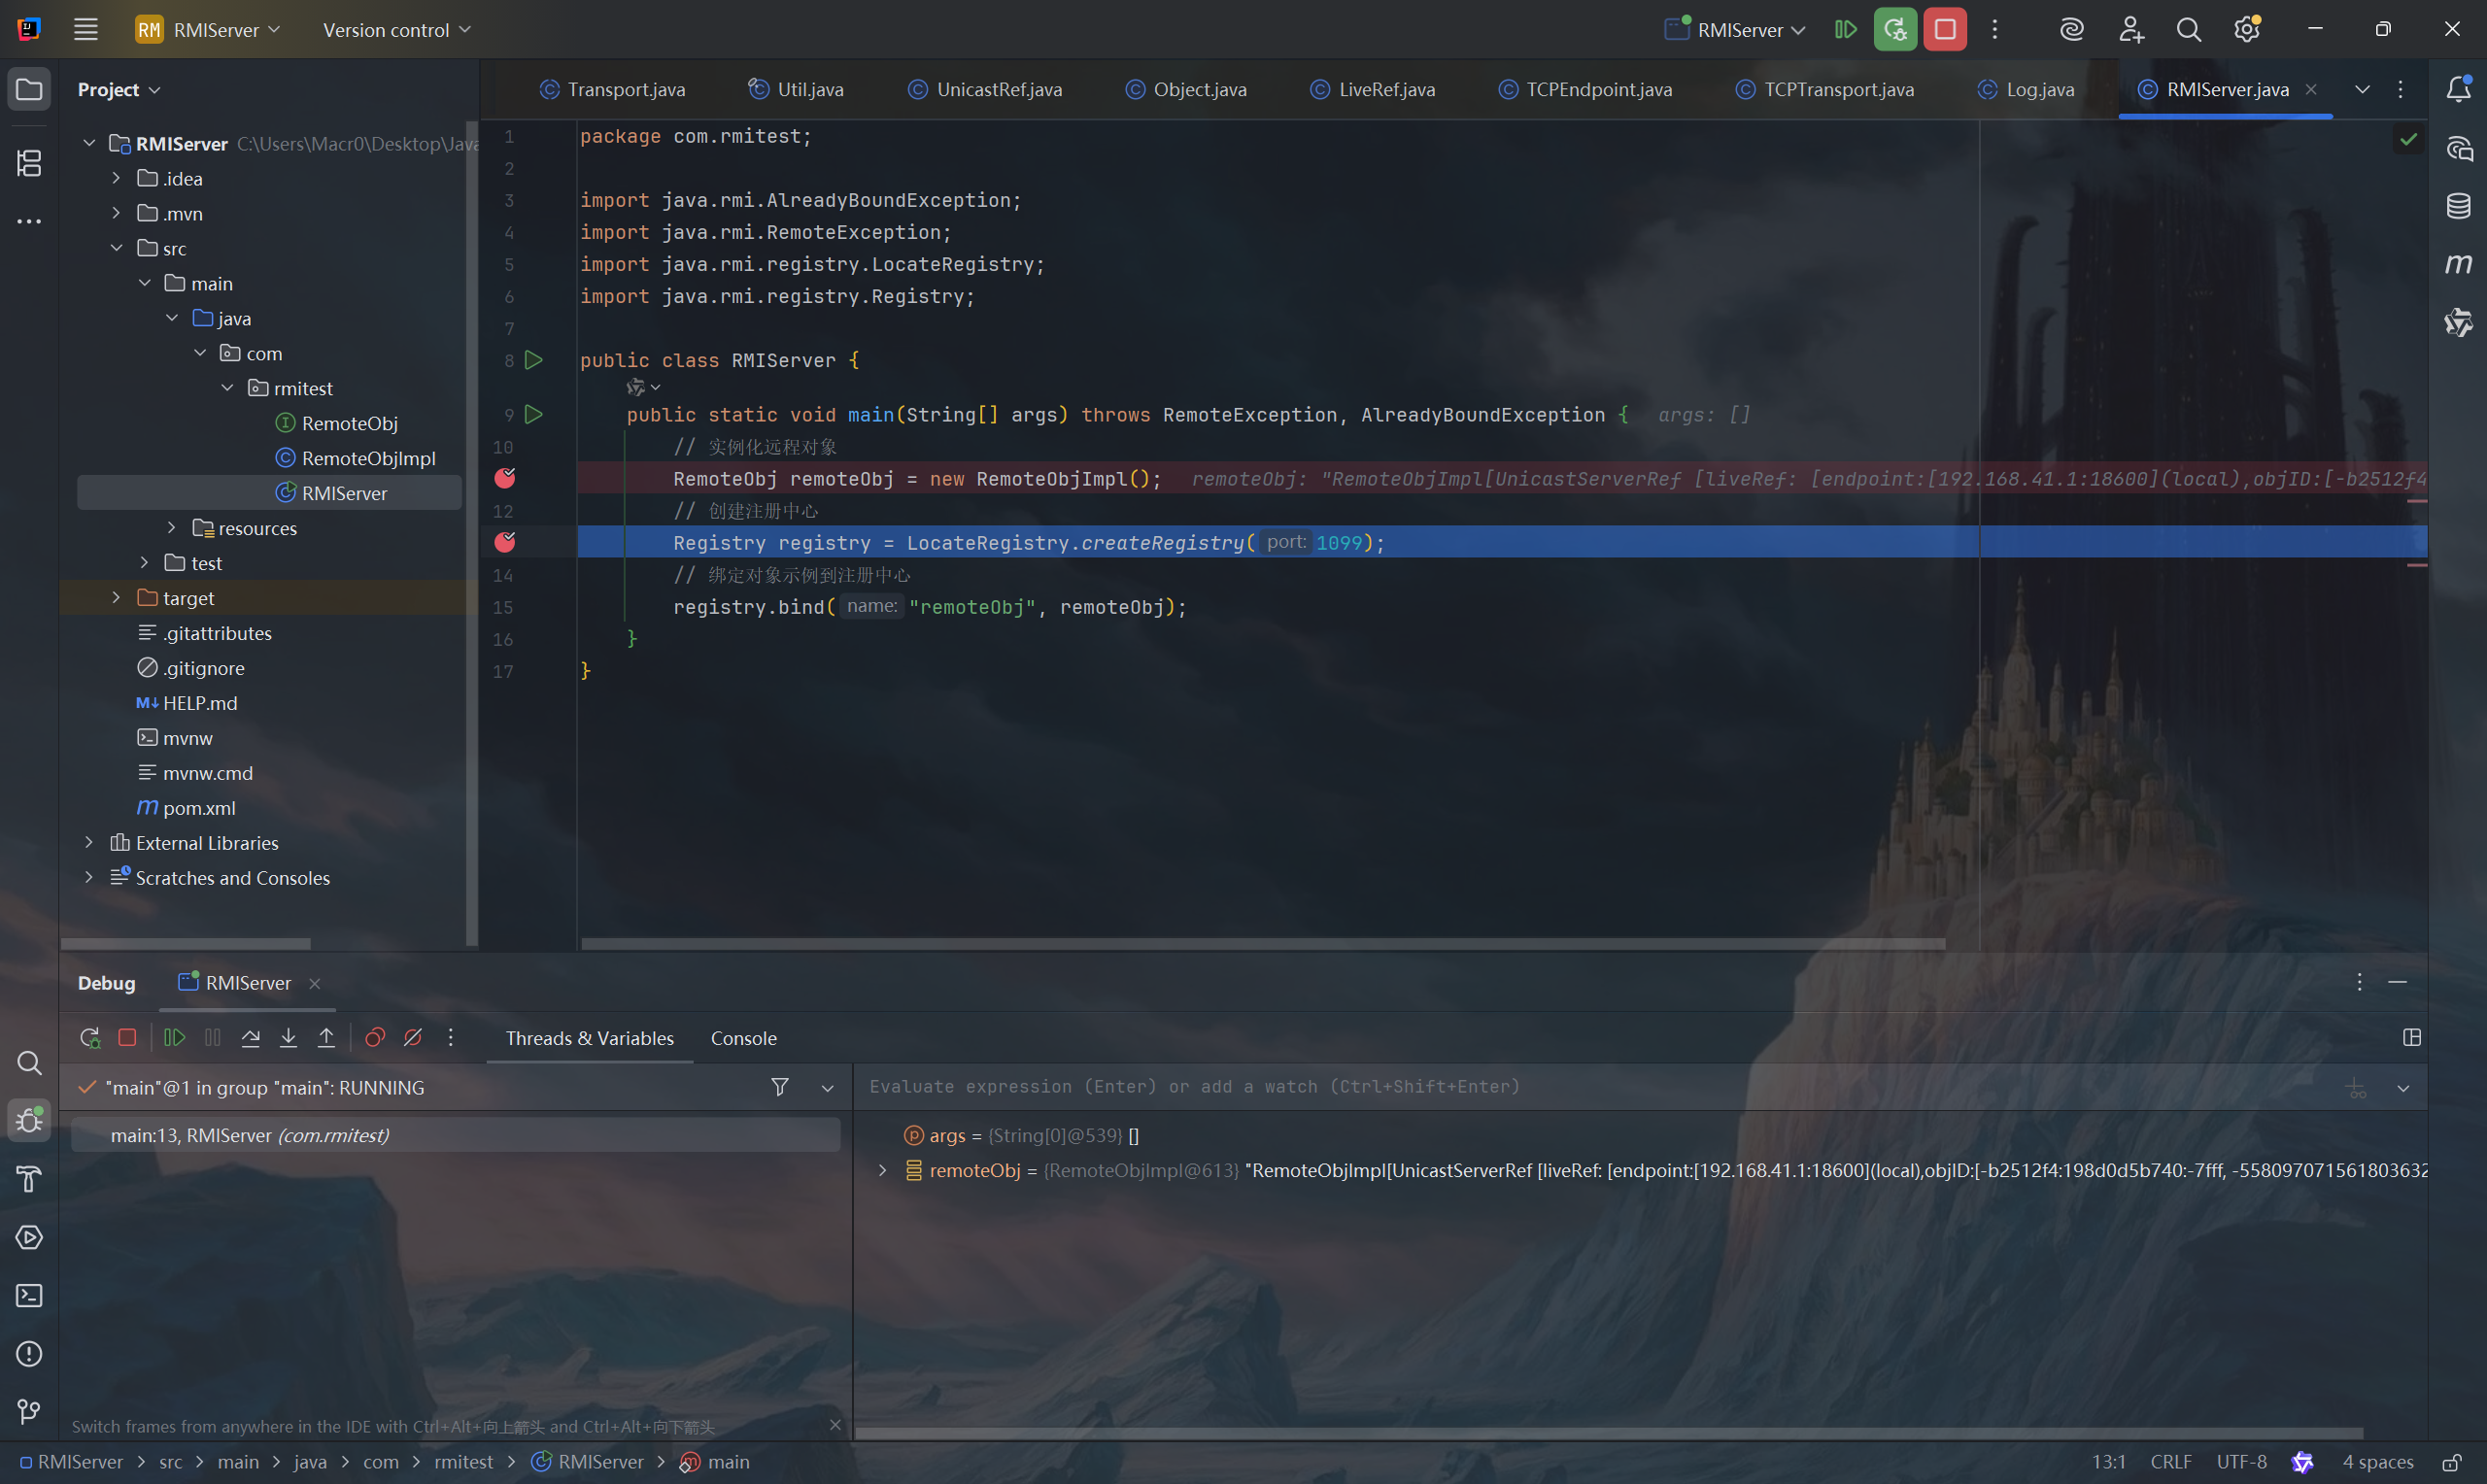Run class RMIServer gutter arrow line 8

tap(534, 359)
